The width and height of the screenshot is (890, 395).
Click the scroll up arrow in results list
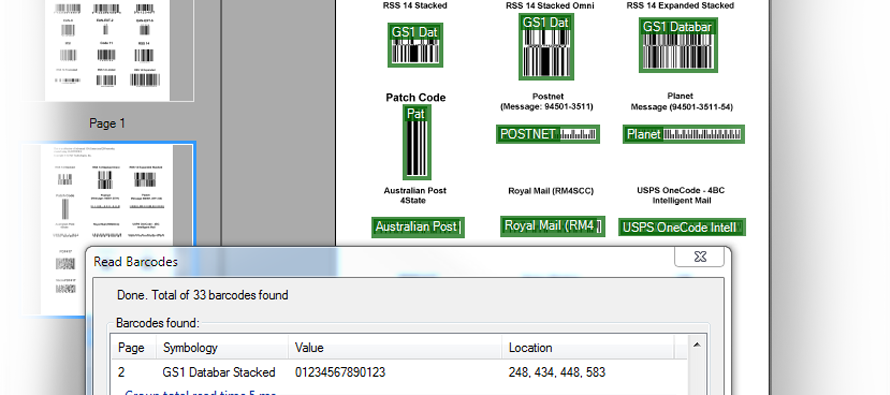pyautogui.click(x=696, y=344)
